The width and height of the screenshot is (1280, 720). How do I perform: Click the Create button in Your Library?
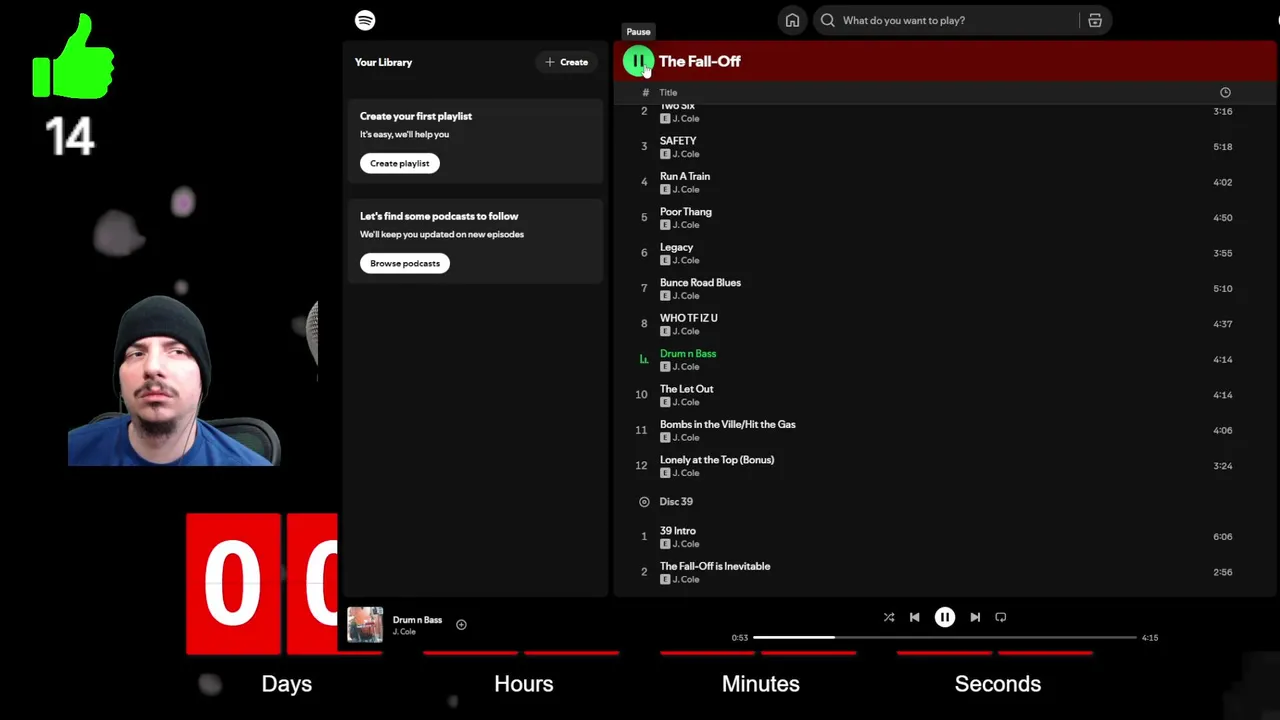click(566, 62)
